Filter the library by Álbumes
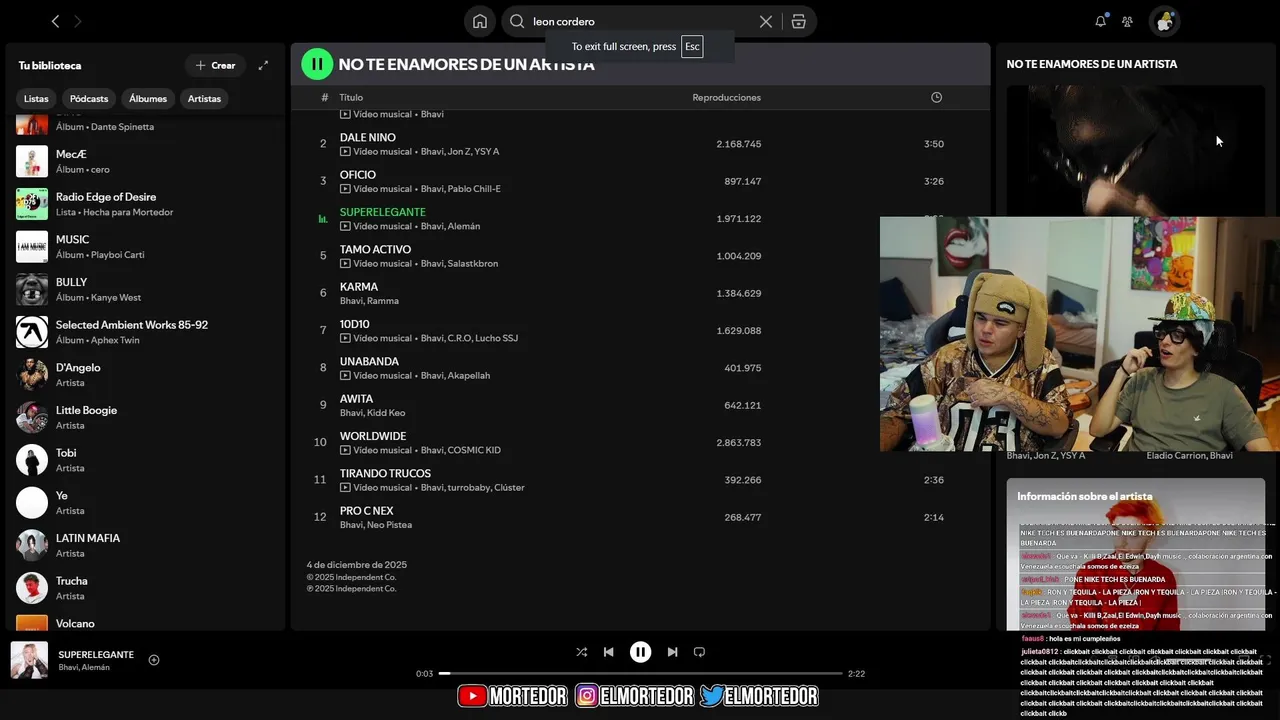Image resolution: width=1280 pixels, height=720 pixels. [148, 99]
